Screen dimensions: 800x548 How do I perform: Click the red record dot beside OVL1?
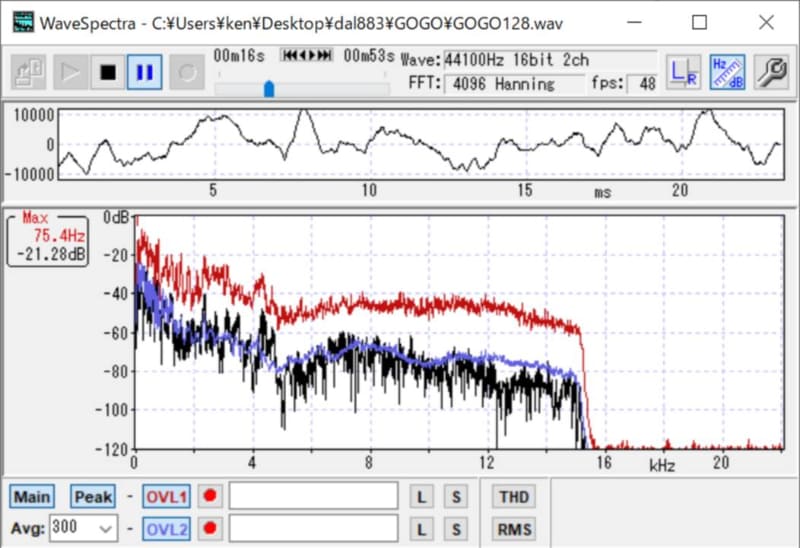(x=210, y=496)
